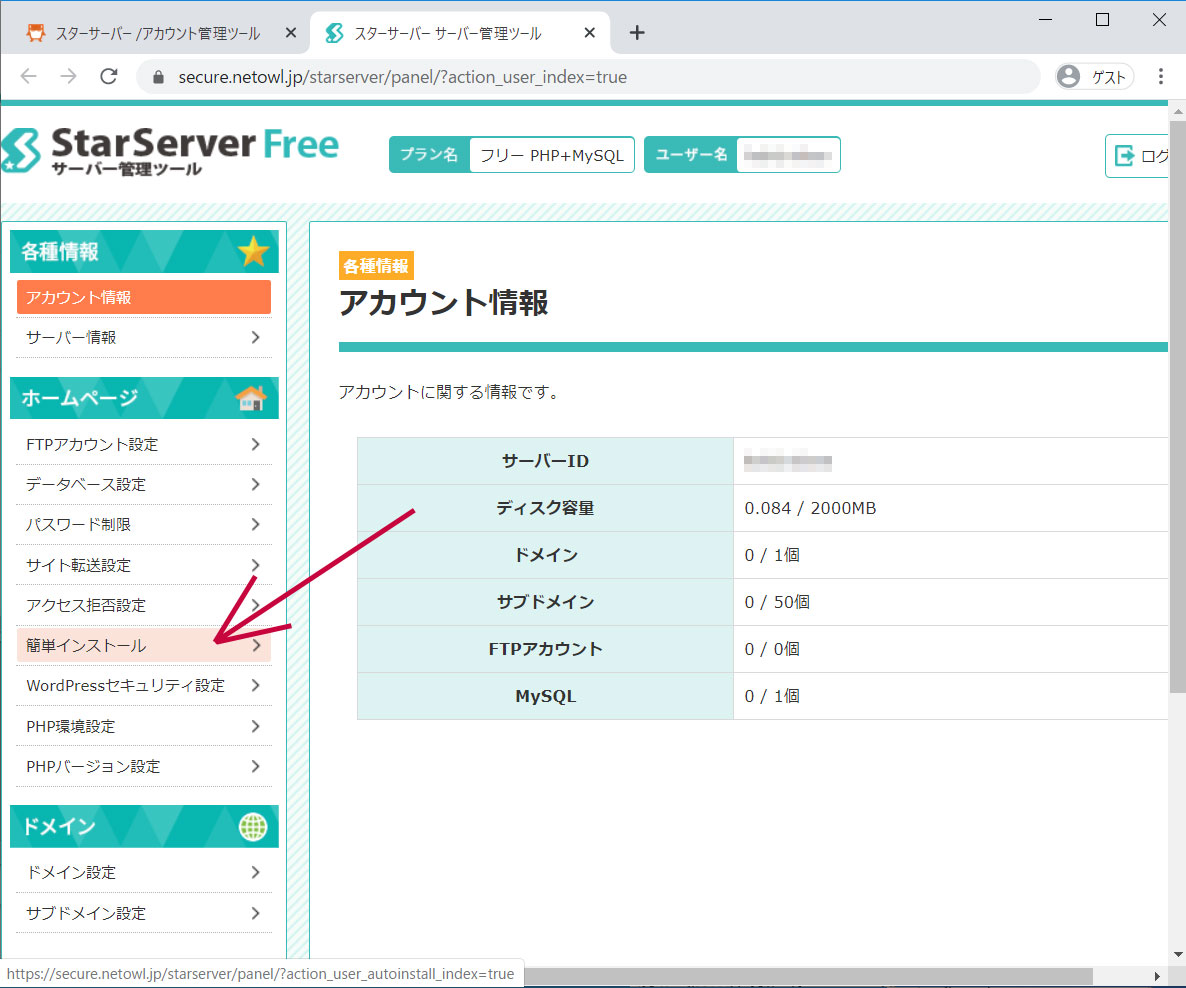Click the horizontal page scrollbar
This screenshot has height=988, width=1186.
(x=809, y=976)
